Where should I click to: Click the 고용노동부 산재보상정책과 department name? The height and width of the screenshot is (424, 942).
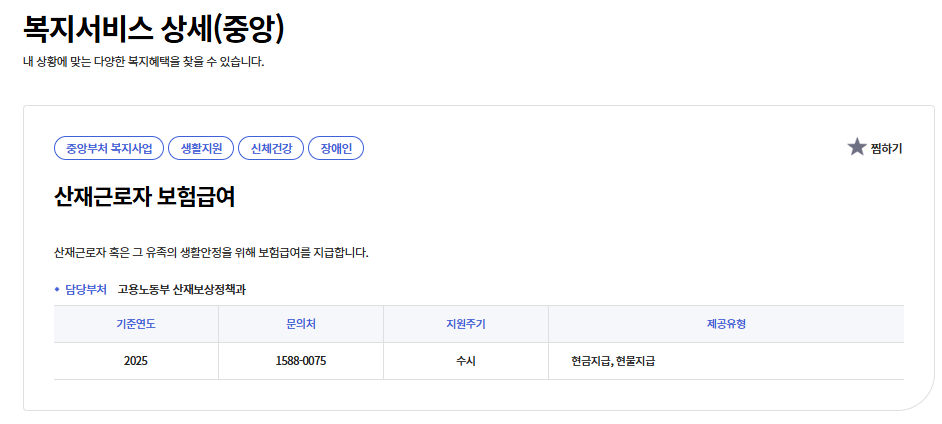181,290
